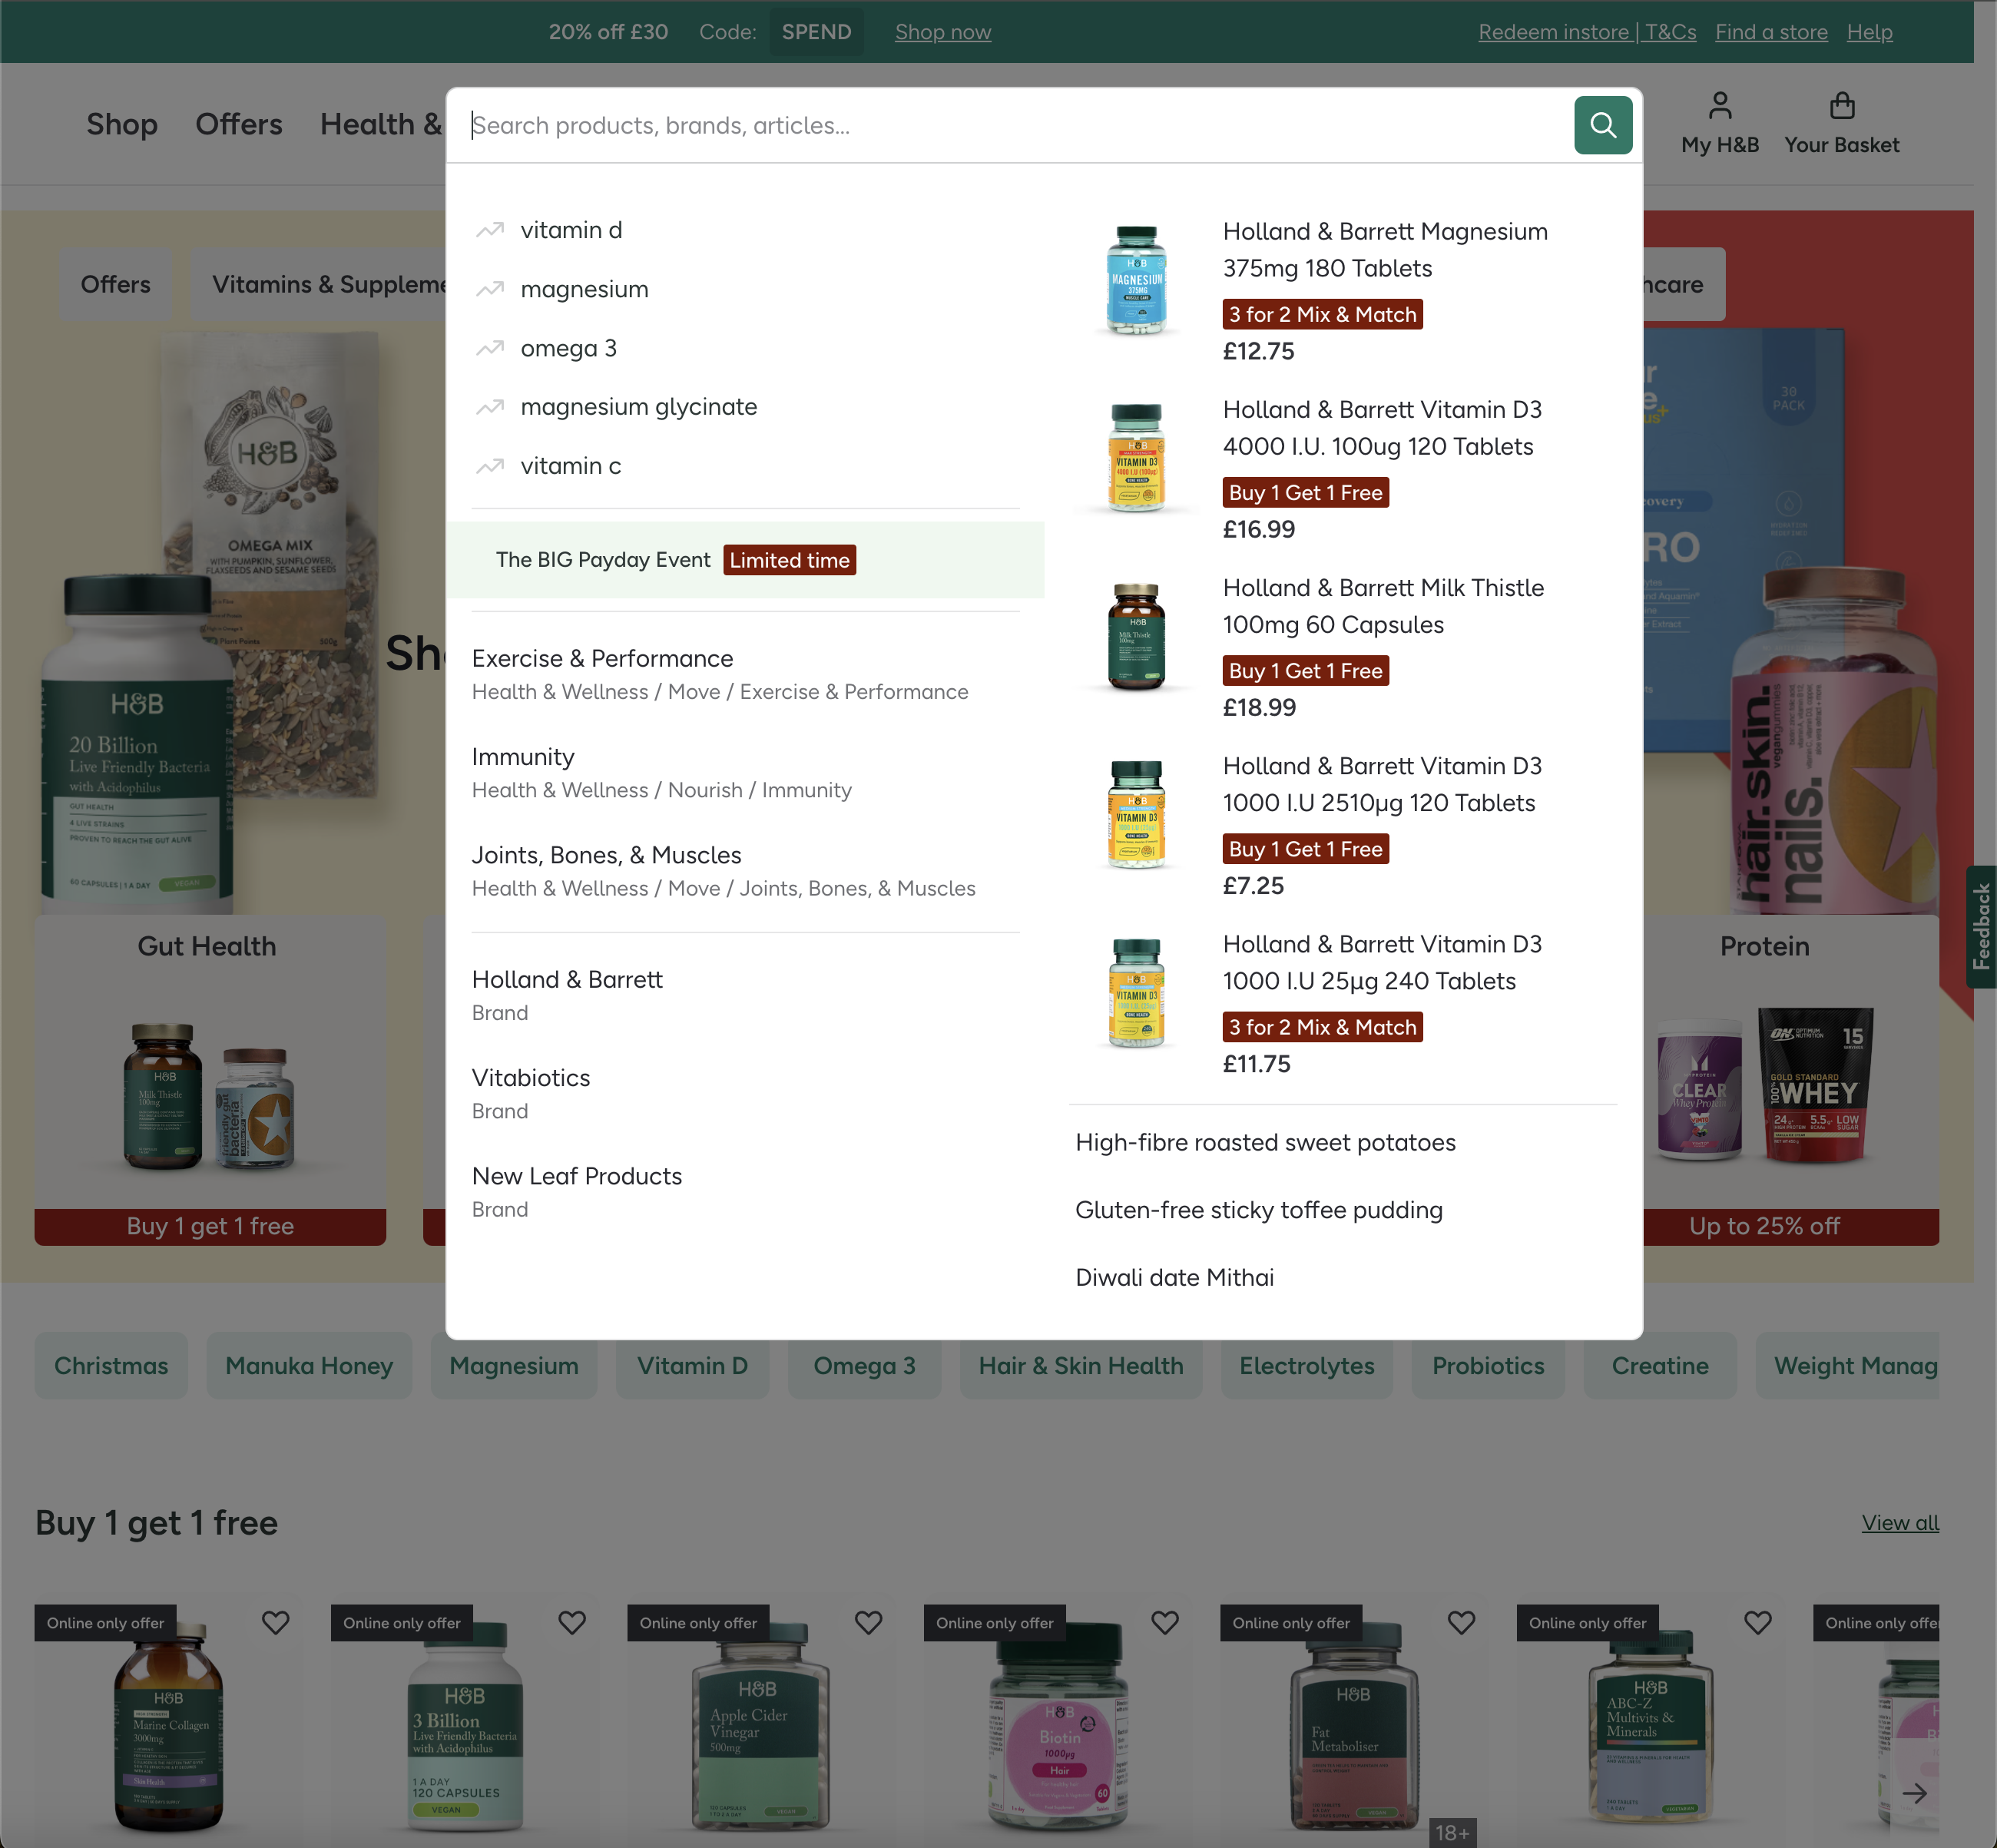This screenshot has width=1997, height=1848.
Task: Click trending arrow icon beside "vitamin d"
Action: point(489,229)
